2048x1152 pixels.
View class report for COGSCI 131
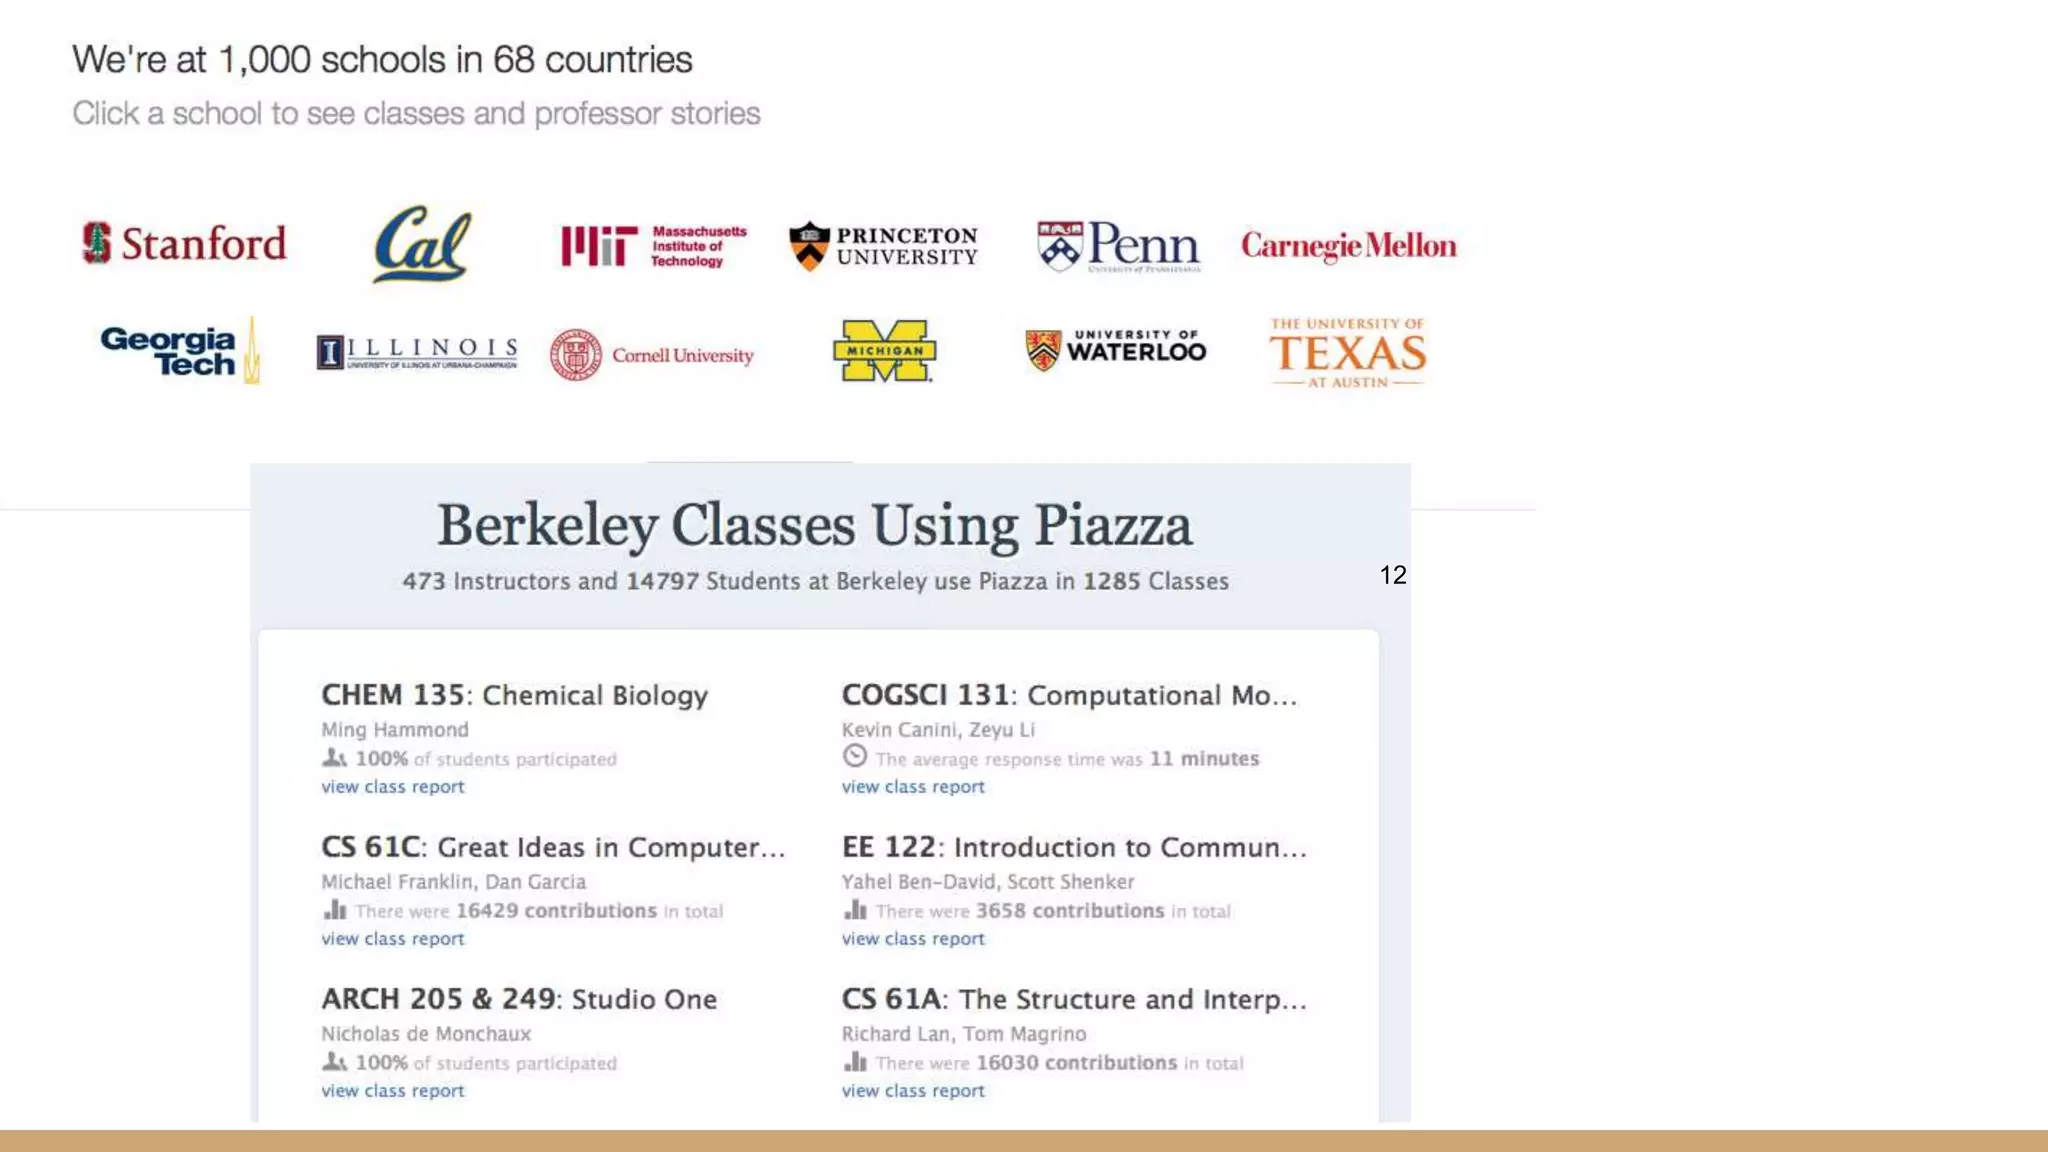(x=912, y=787)
